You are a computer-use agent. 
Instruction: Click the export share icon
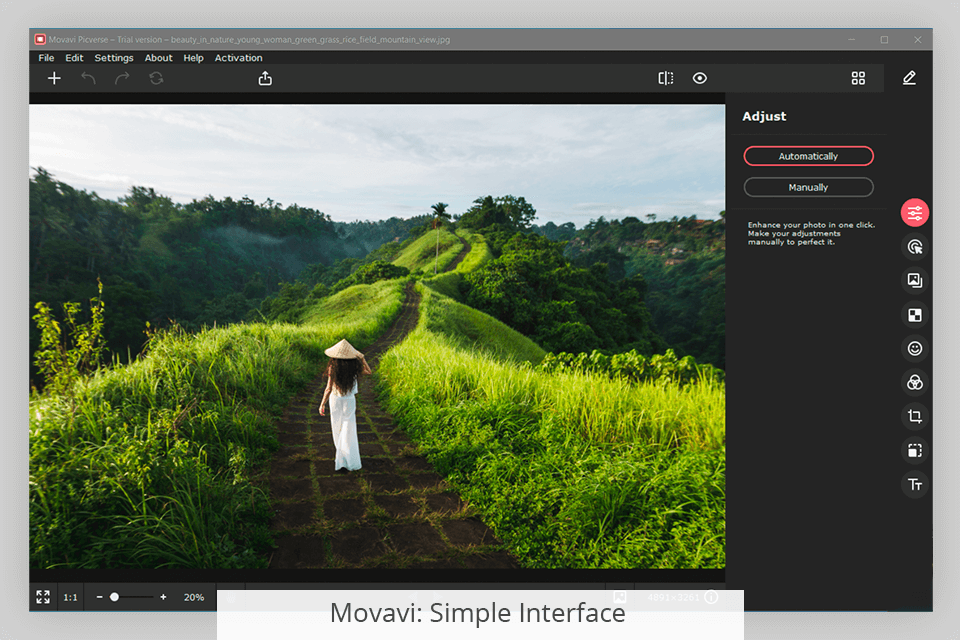point(265,78)
